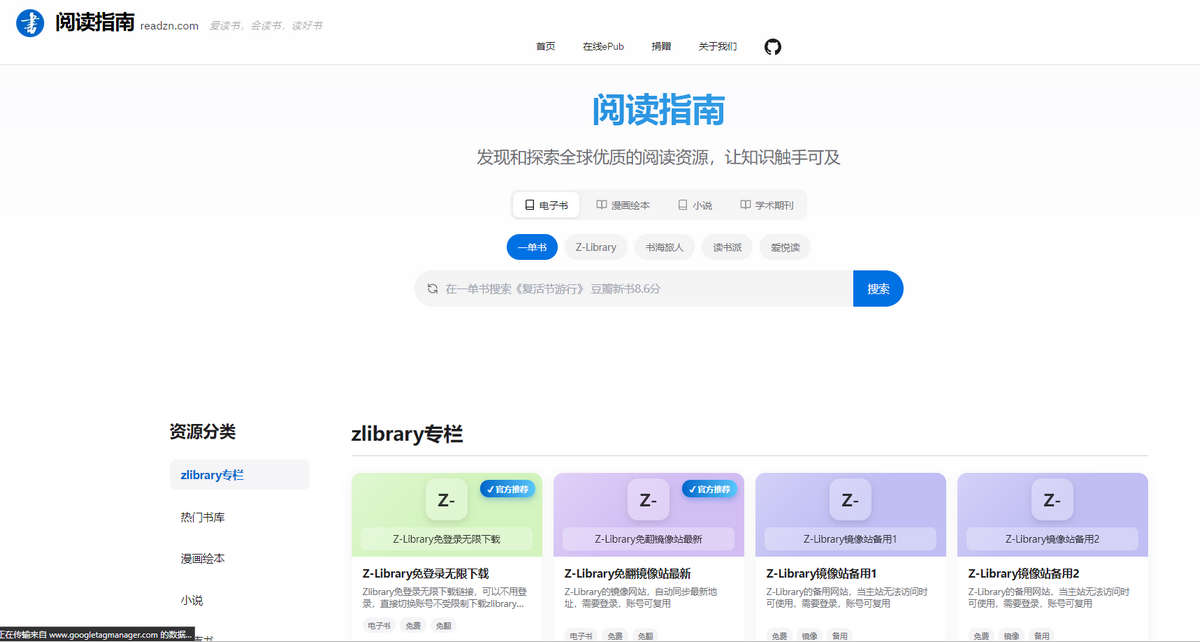Screen dimensions: 1200x642
Task: Click the Z- icon on 镜像站备用1 card
Action: coord(850,500)
